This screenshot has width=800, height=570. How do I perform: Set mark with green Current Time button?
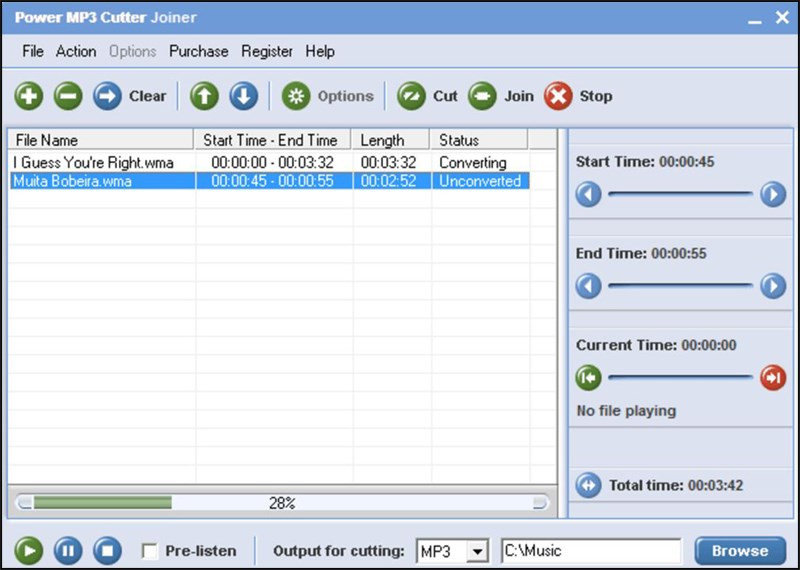click(588, 378)
